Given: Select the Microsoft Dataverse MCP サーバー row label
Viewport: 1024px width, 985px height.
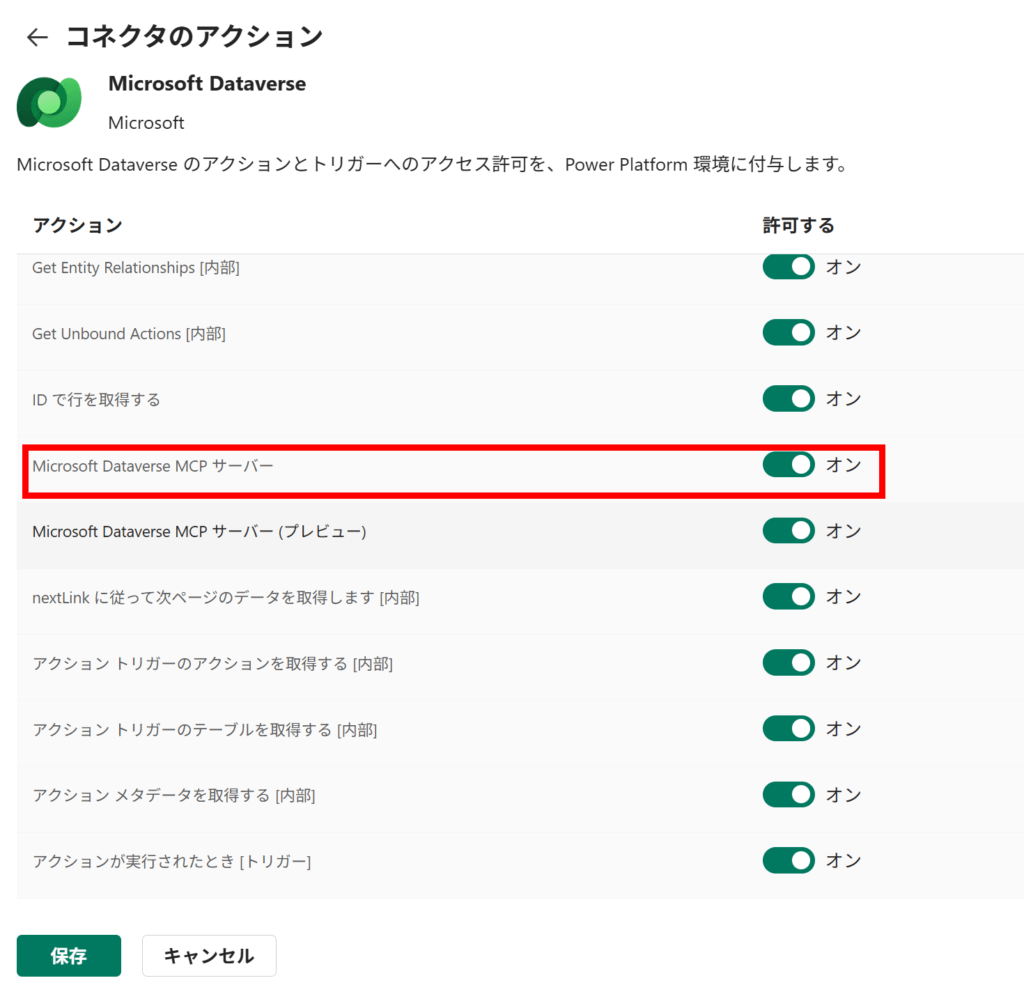Looking at the screenshot, I should point(152,466).
